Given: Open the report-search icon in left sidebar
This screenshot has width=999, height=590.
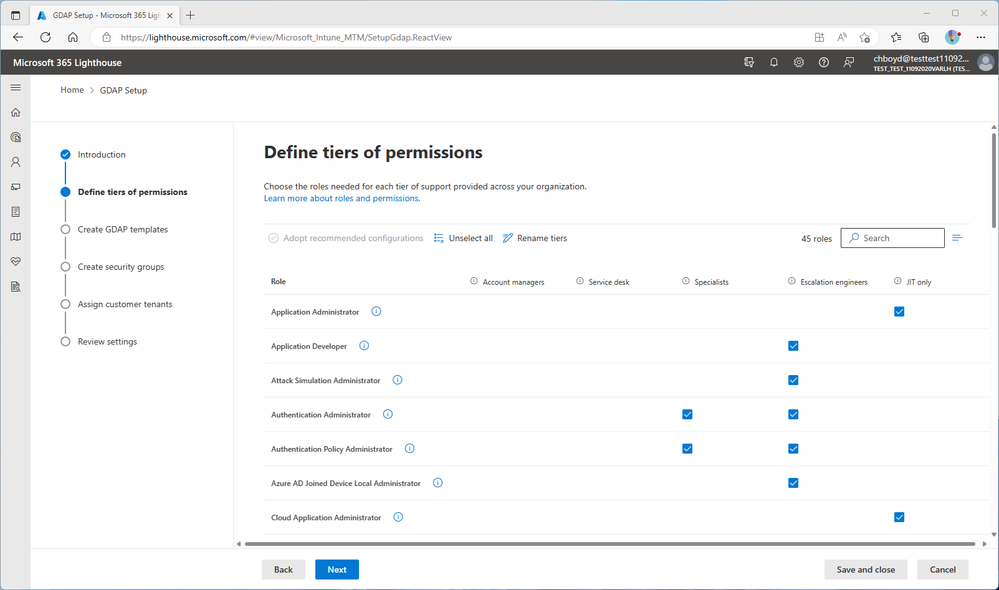Looking at the screenshot, I should point(16,287).
